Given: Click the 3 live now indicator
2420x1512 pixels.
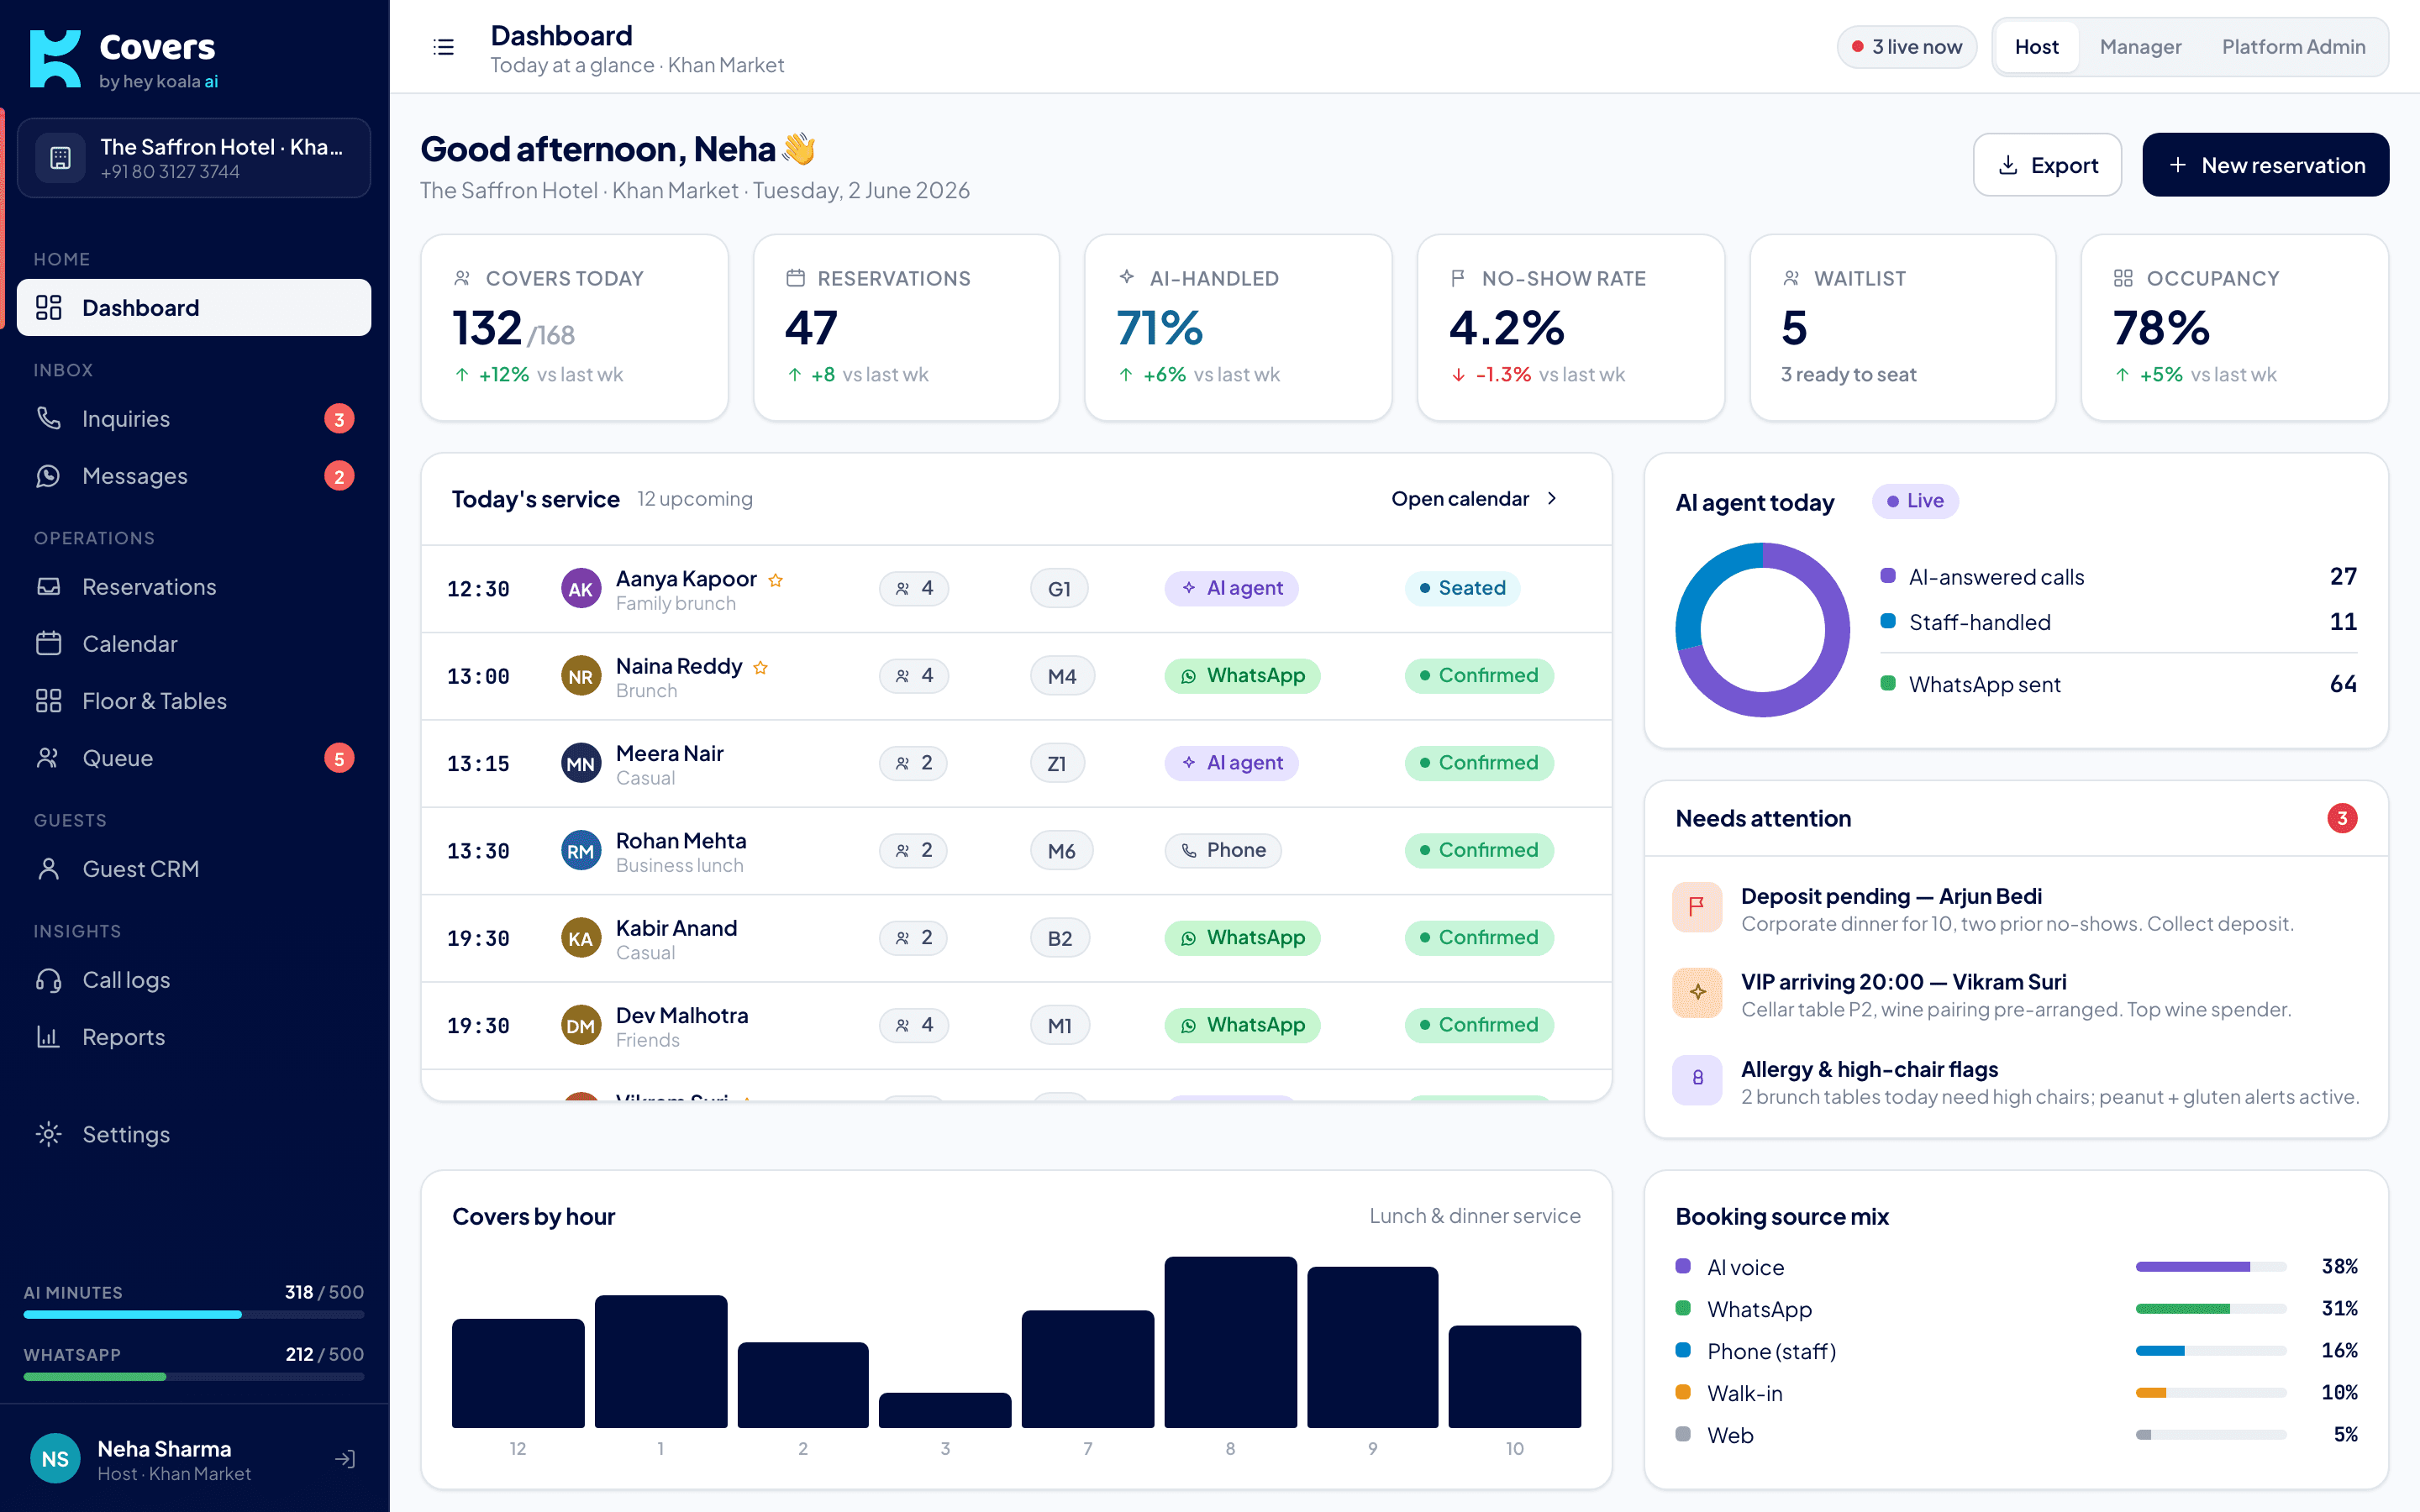Looking at the screenshot, I should click(x=1906, y=47).
